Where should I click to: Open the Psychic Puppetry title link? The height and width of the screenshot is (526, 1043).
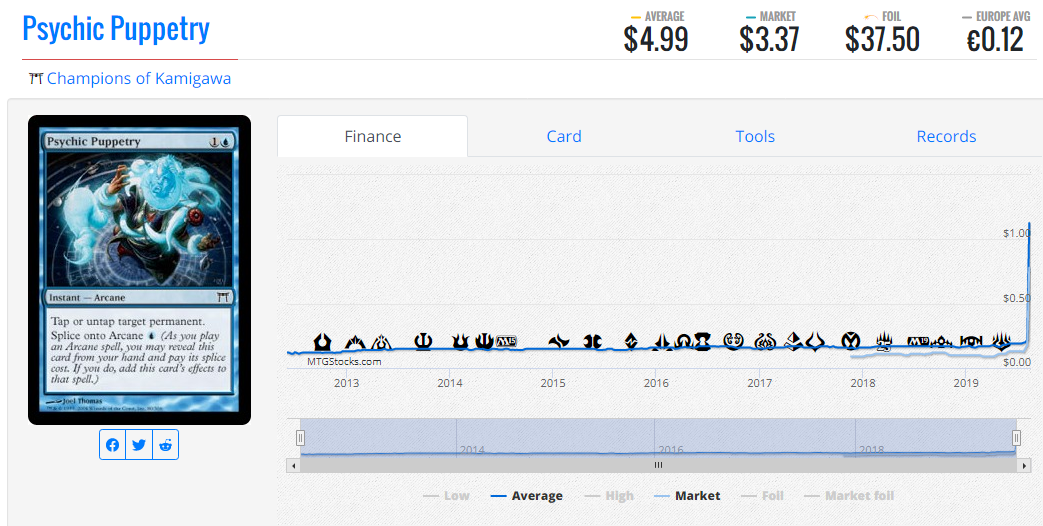pos(116,29)
